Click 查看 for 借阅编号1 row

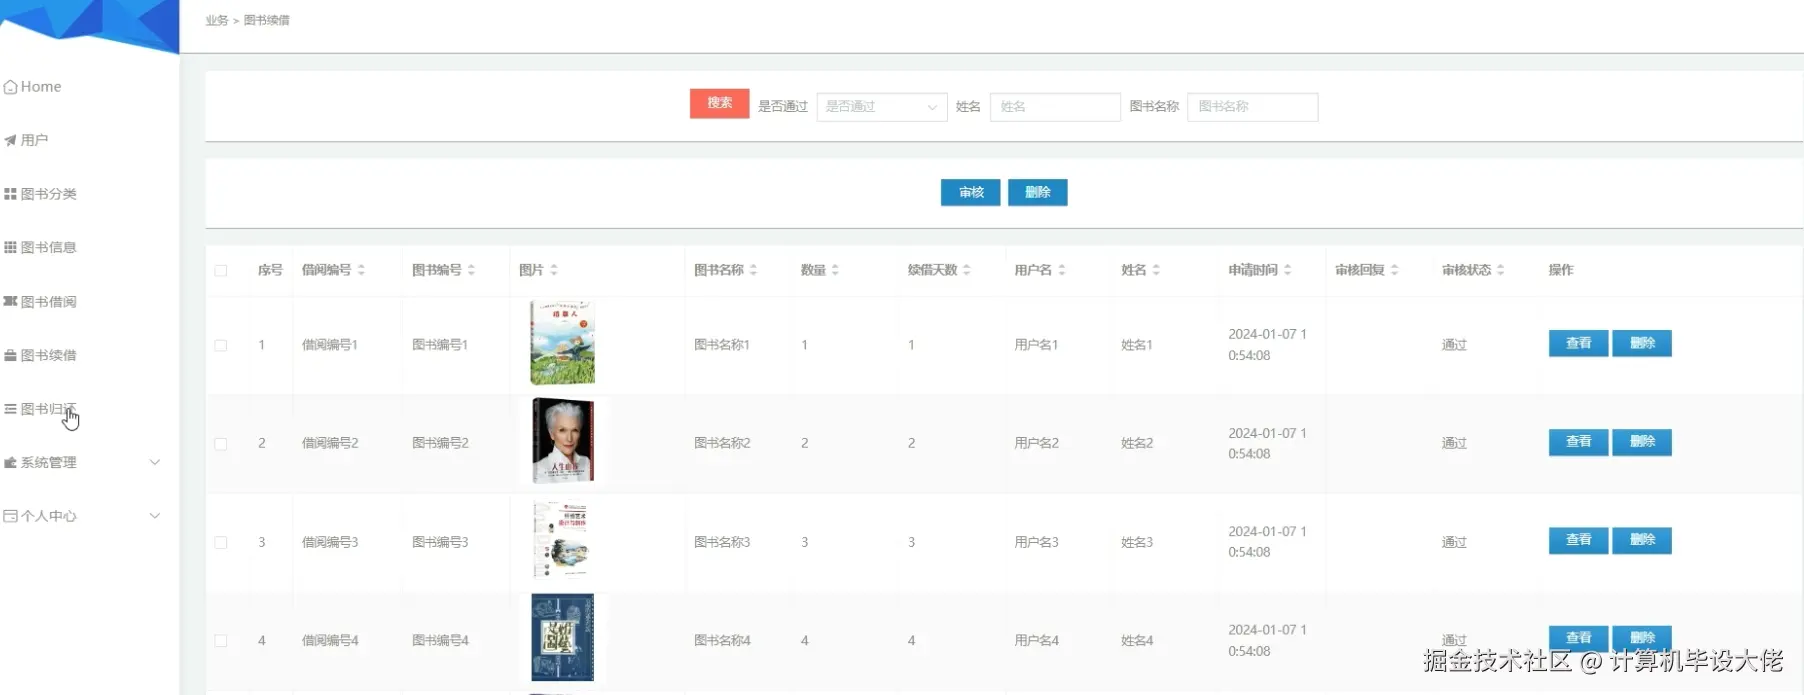pos(1578,343)
